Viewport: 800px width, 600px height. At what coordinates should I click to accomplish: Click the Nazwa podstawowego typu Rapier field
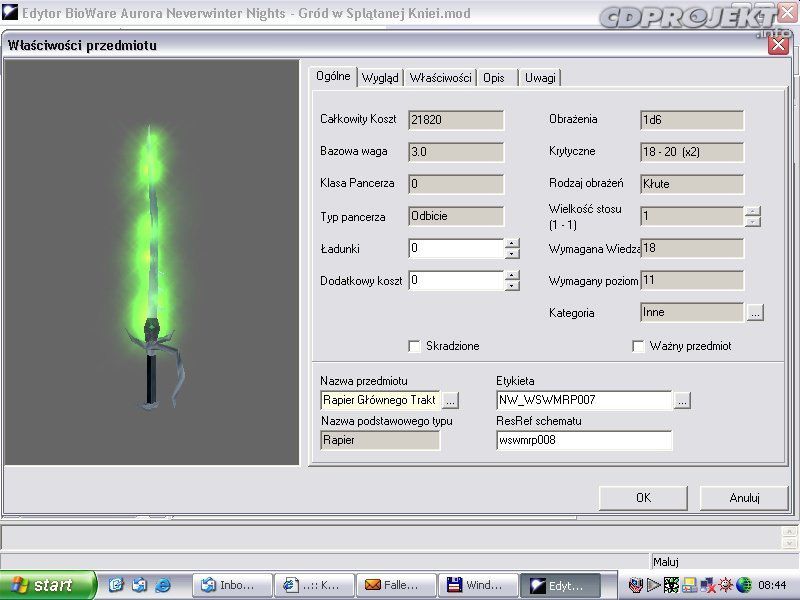point(380,440)
